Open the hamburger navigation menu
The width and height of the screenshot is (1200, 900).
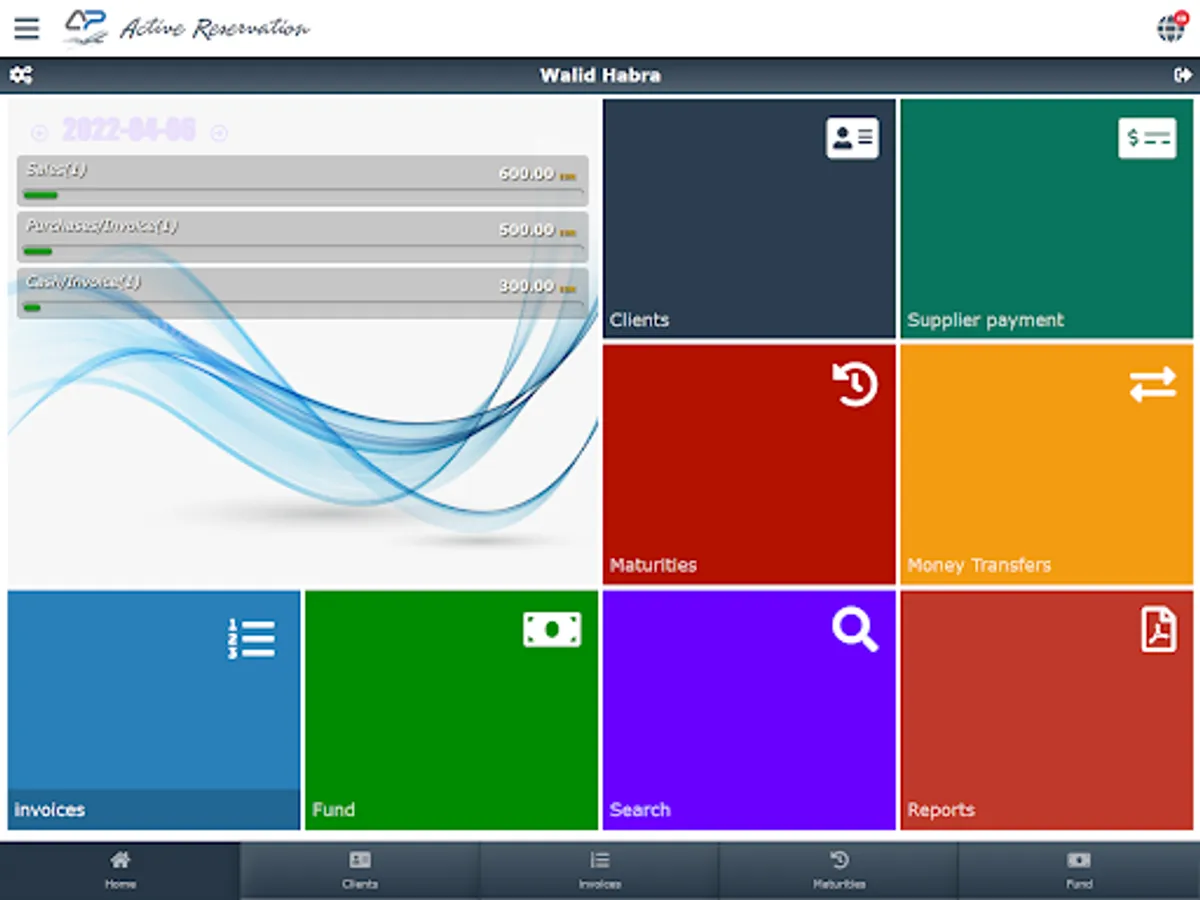pyautogui.click(x=26, y=28)
